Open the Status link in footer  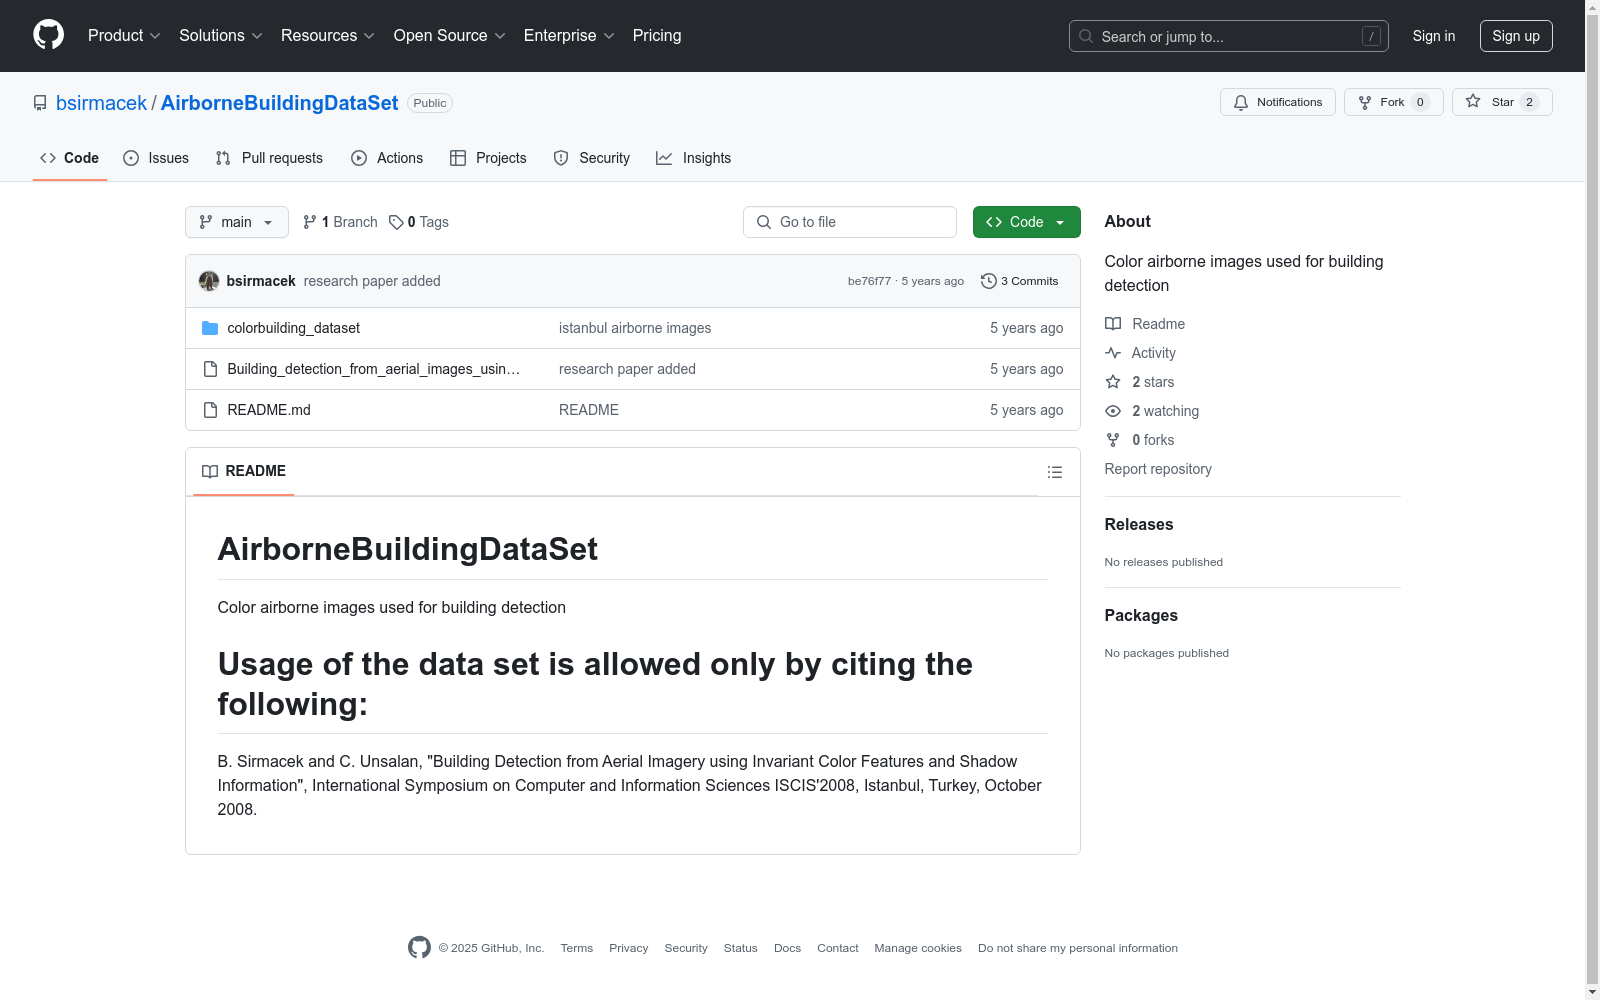click(x=741, y=948)
